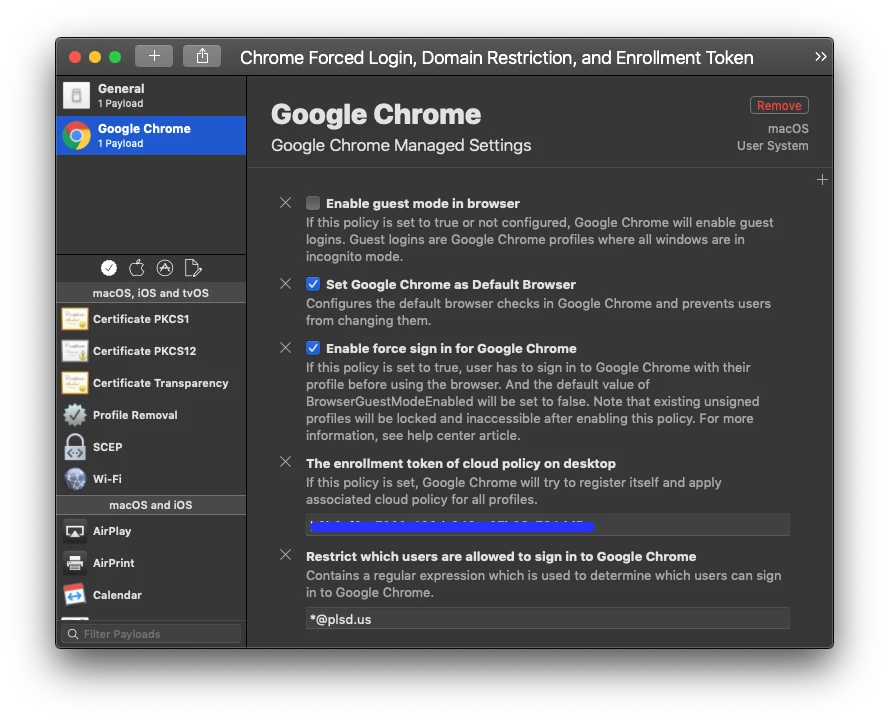Click the *@plsd.us restriction field

[x=548, y=619]
